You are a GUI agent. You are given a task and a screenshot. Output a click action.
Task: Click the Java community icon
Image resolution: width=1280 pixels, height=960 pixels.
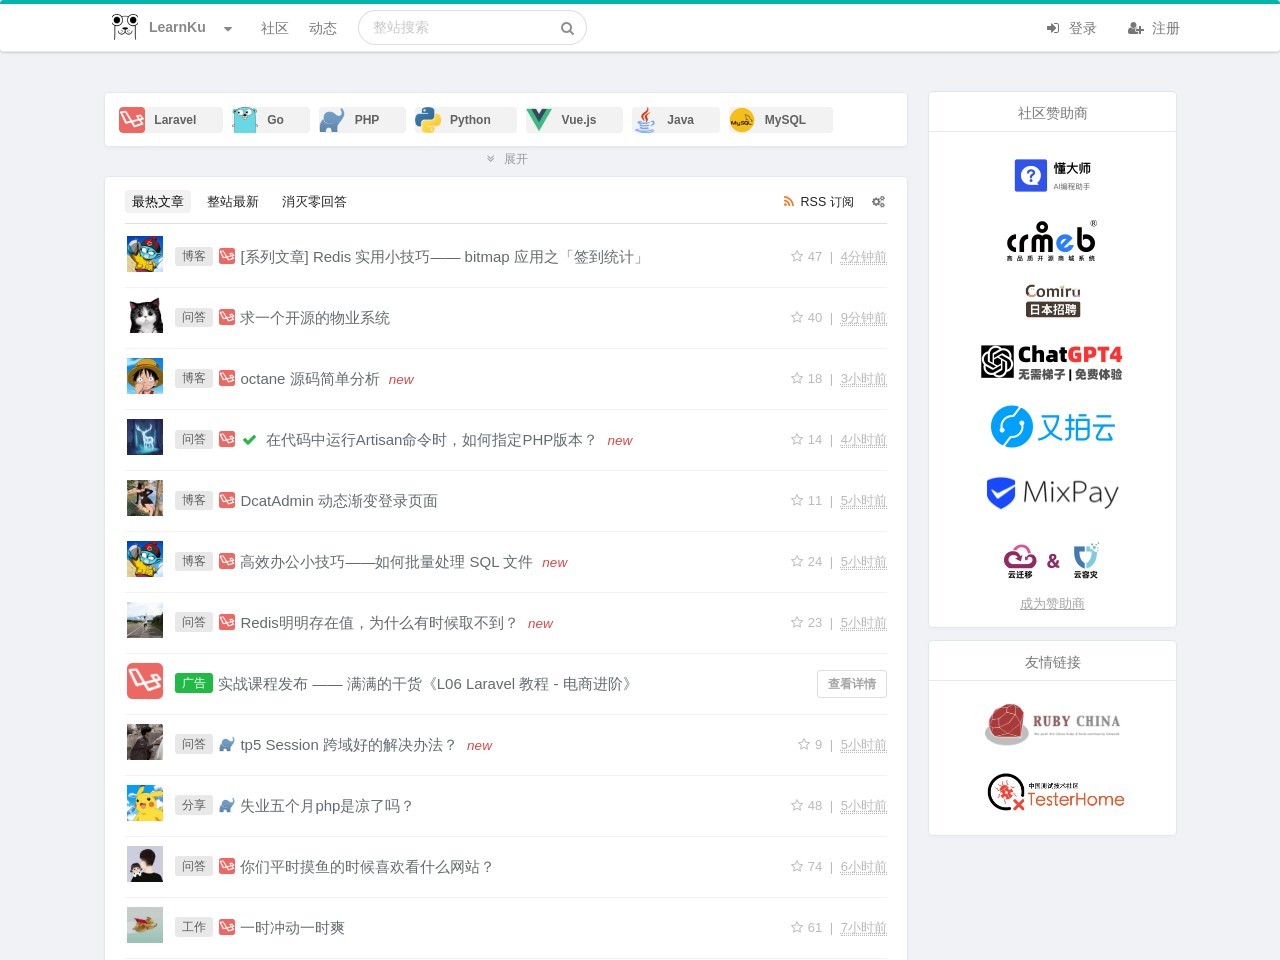[x=645, y=119]
